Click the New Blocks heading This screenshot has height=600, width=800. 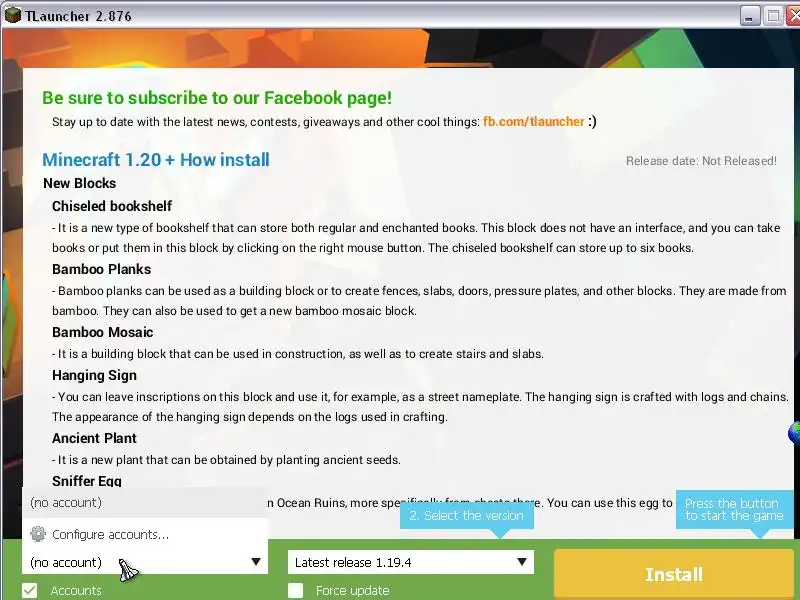click(x=80, y=183)
